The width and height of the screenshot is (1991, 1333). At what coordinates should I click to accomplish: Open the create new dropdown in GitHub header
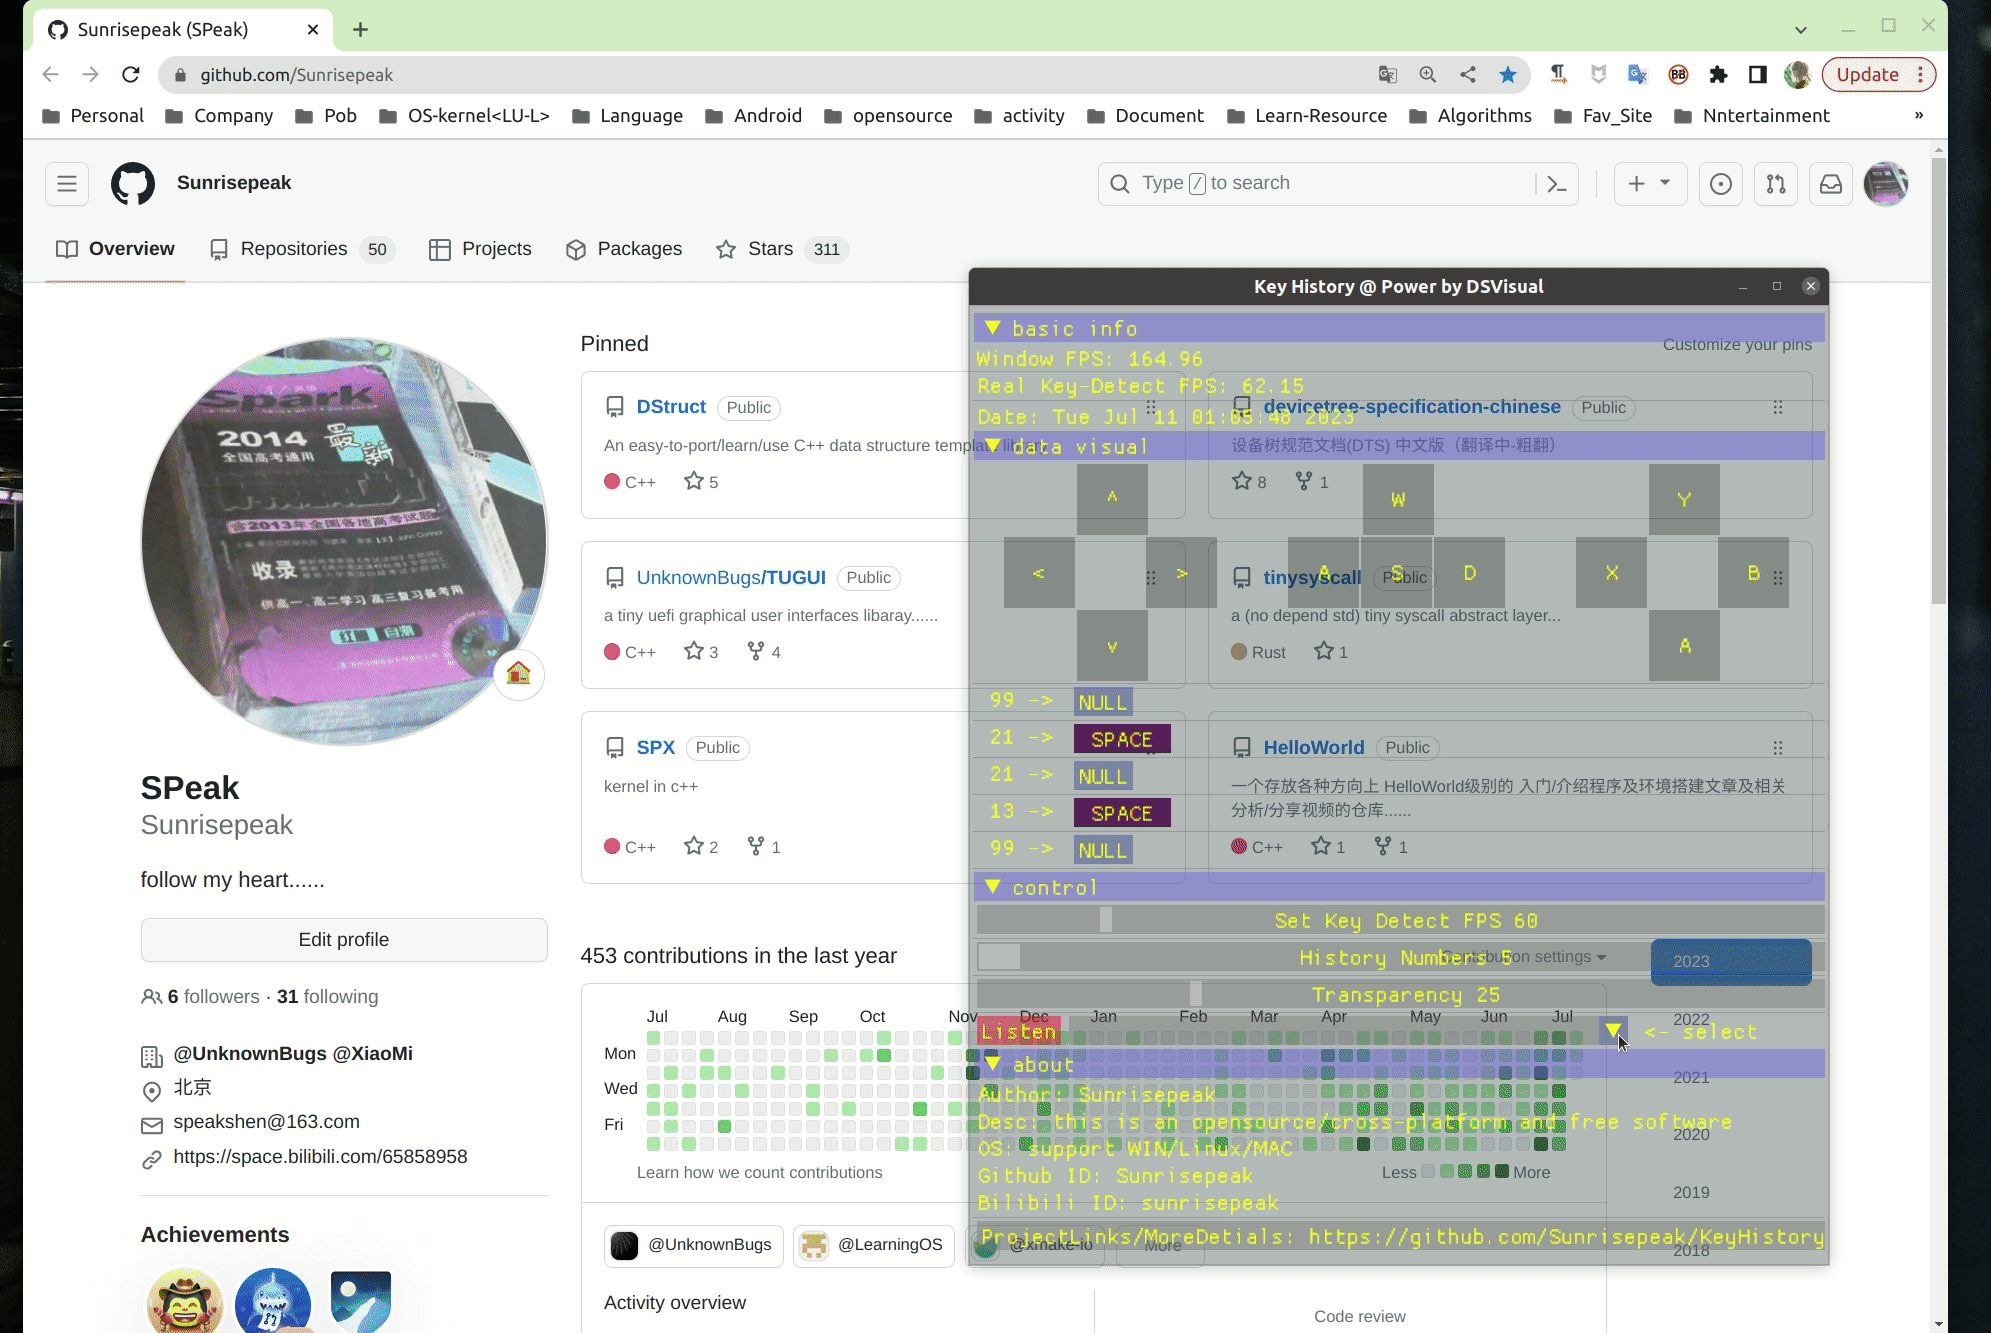1650,183
